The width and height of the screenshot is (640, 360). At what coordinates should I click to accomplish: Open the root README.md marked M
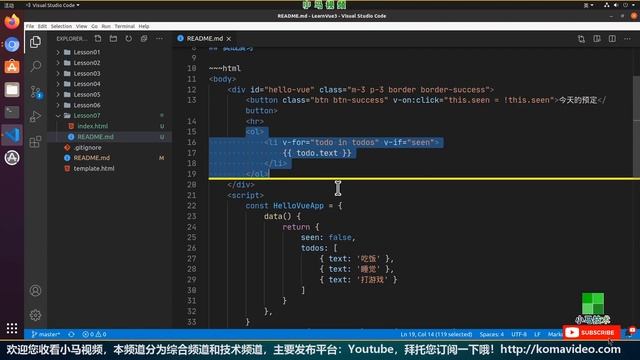pyautogui.click(x=91, y=158)
